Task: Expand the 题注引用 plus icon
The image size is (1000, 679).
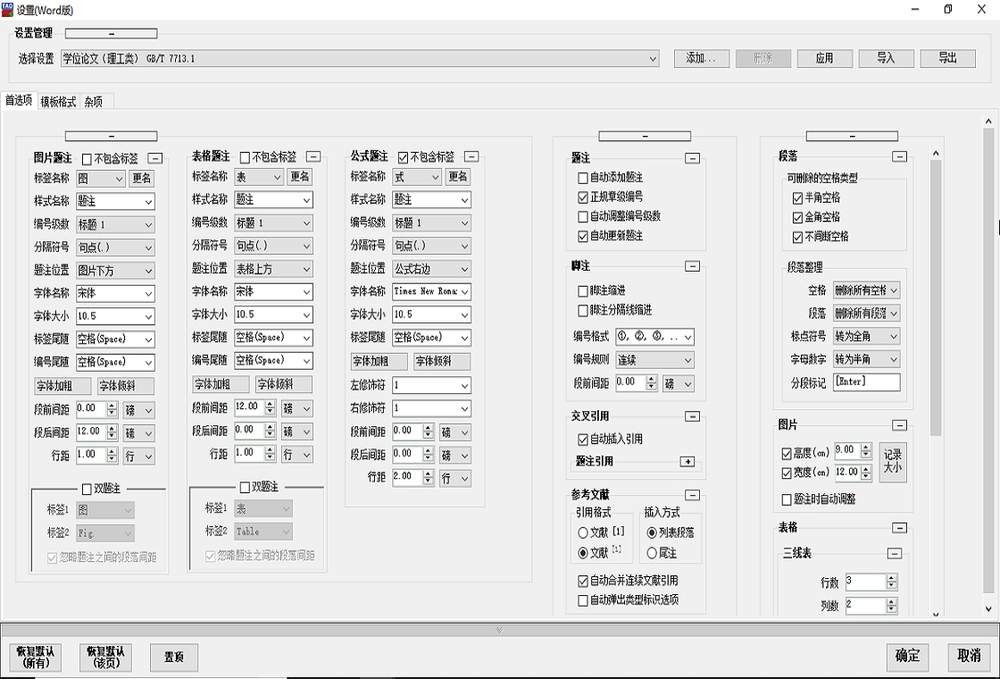Action: [x=687, y=461]
